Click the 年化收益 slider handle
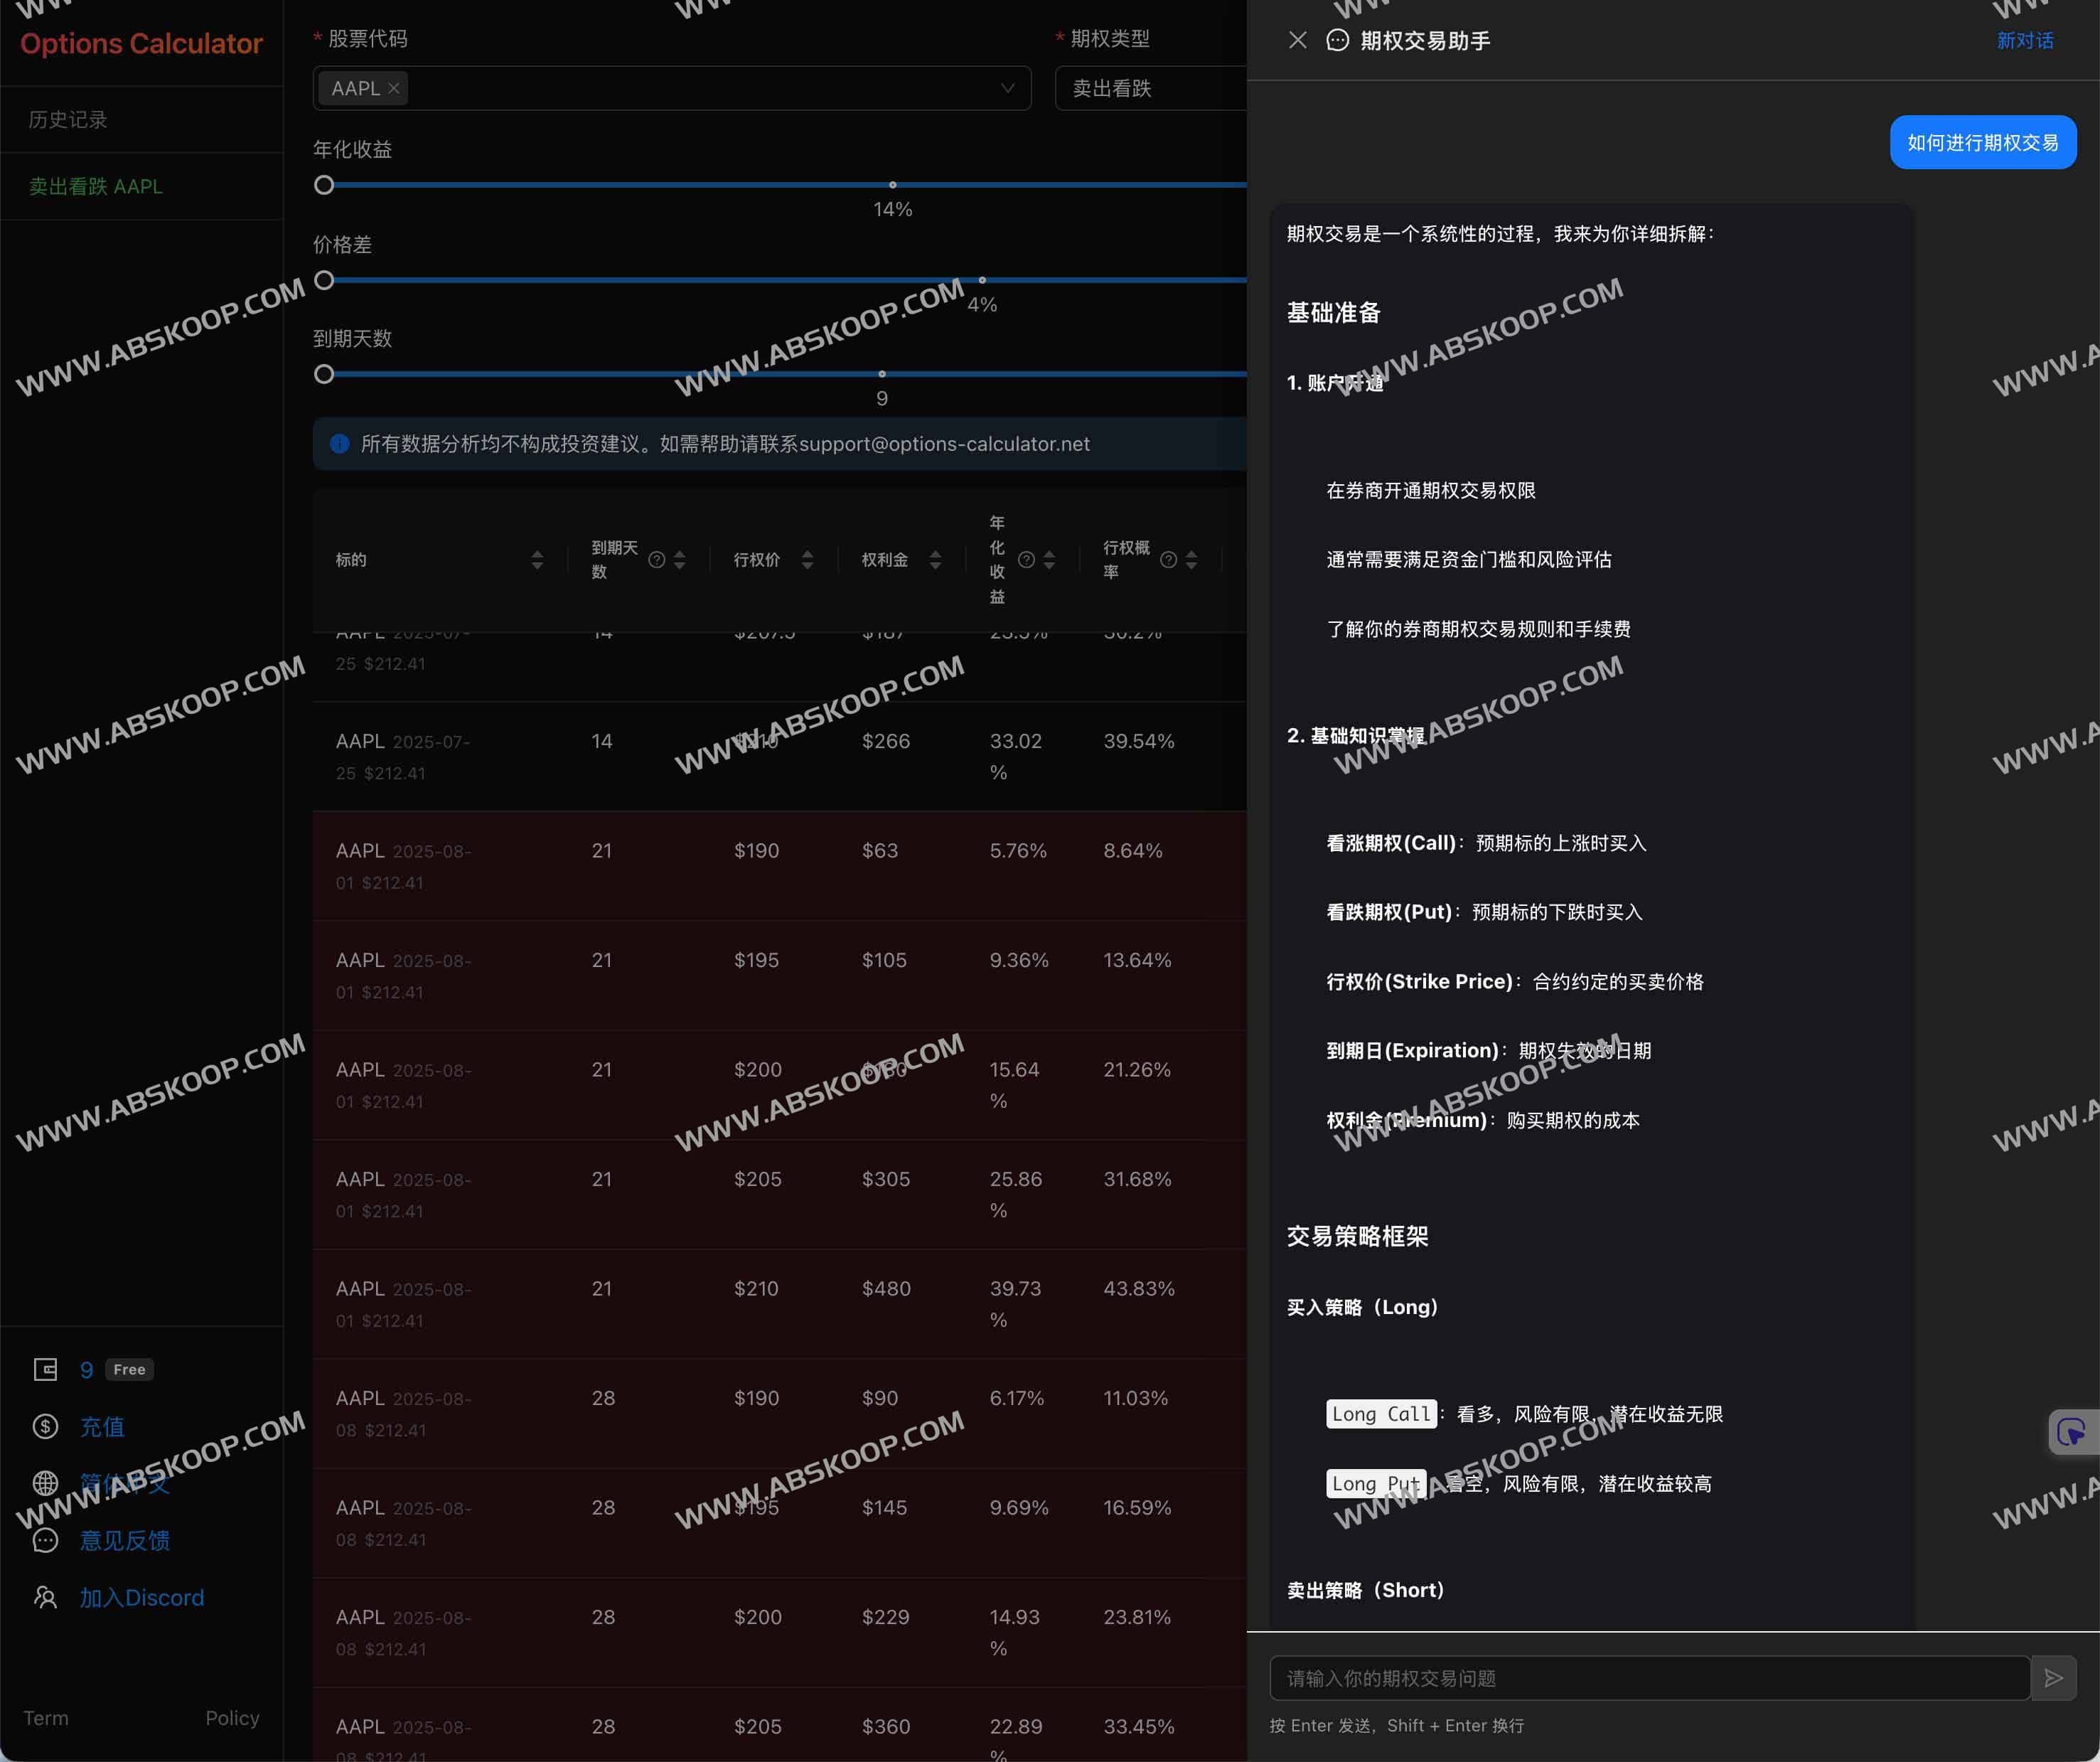The height and width of the screenshot is (1762, 2100). [x=324, y=185]
